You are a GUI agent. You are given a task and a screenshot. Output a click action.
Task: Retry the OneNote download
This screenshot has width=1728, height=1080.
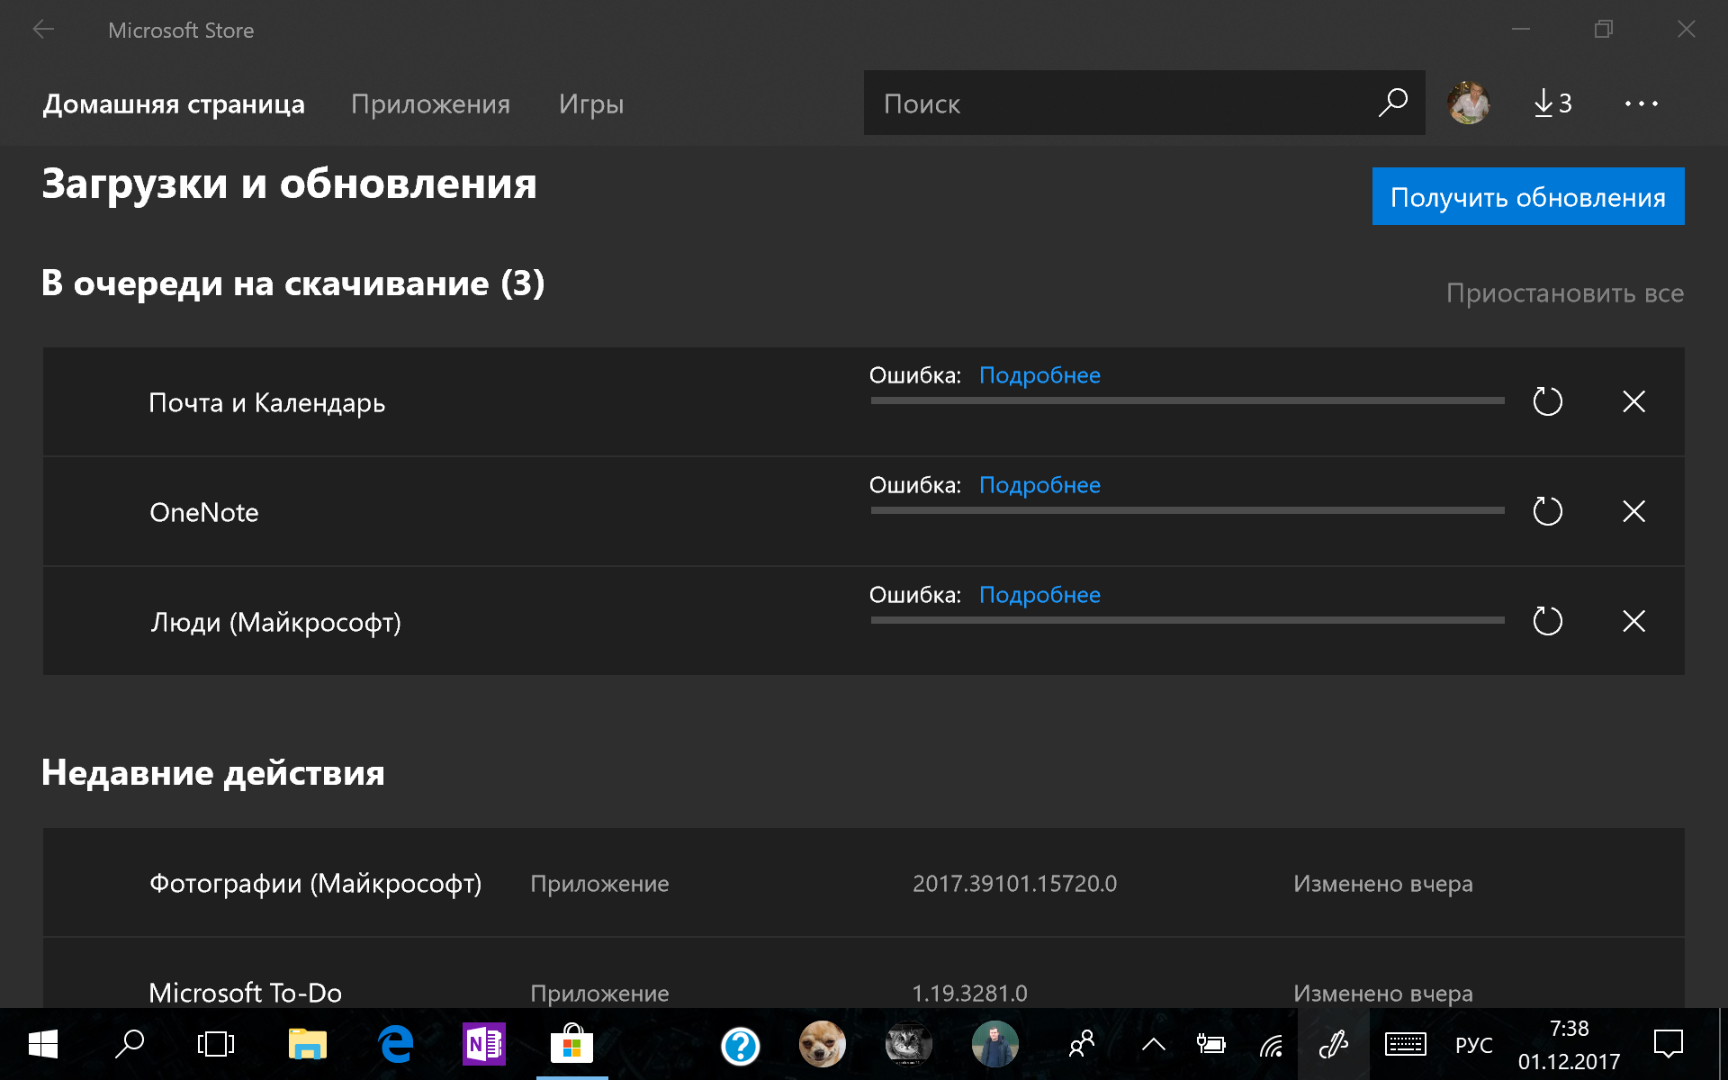[1547, 512]
